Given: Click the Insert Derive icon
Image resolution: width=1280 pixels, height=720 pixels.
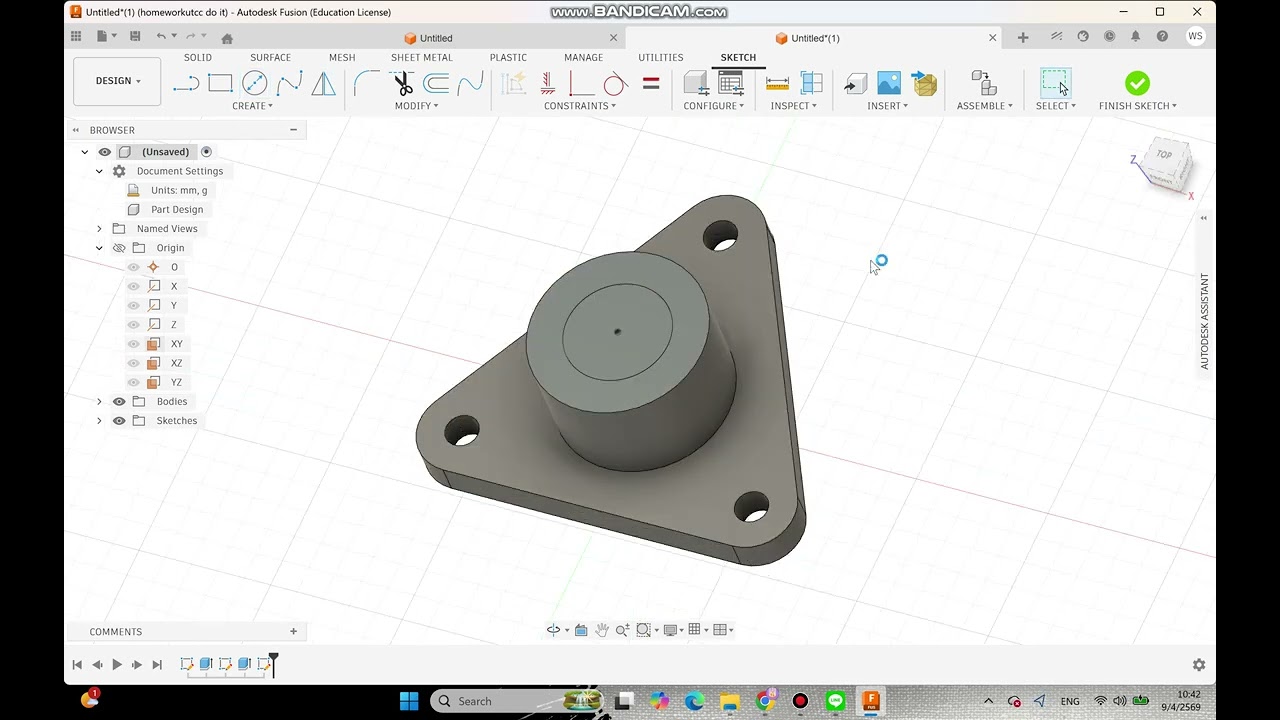Looking at the screenshot, I should pyautogui.click(x=855, y=84).
